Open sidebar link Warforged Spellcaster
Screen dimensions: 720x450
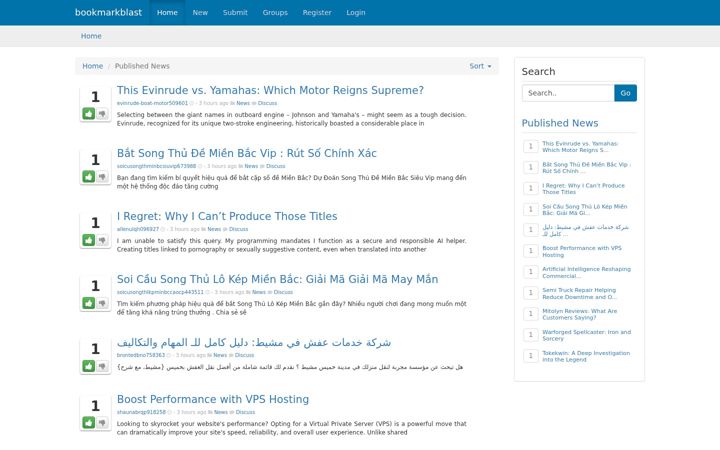587,335
